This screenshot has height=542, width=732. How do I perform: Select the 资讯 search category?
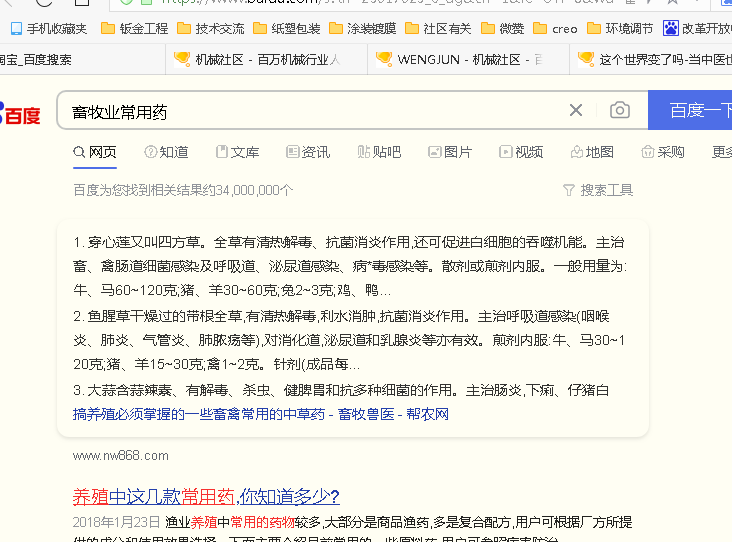coord(308,152)
